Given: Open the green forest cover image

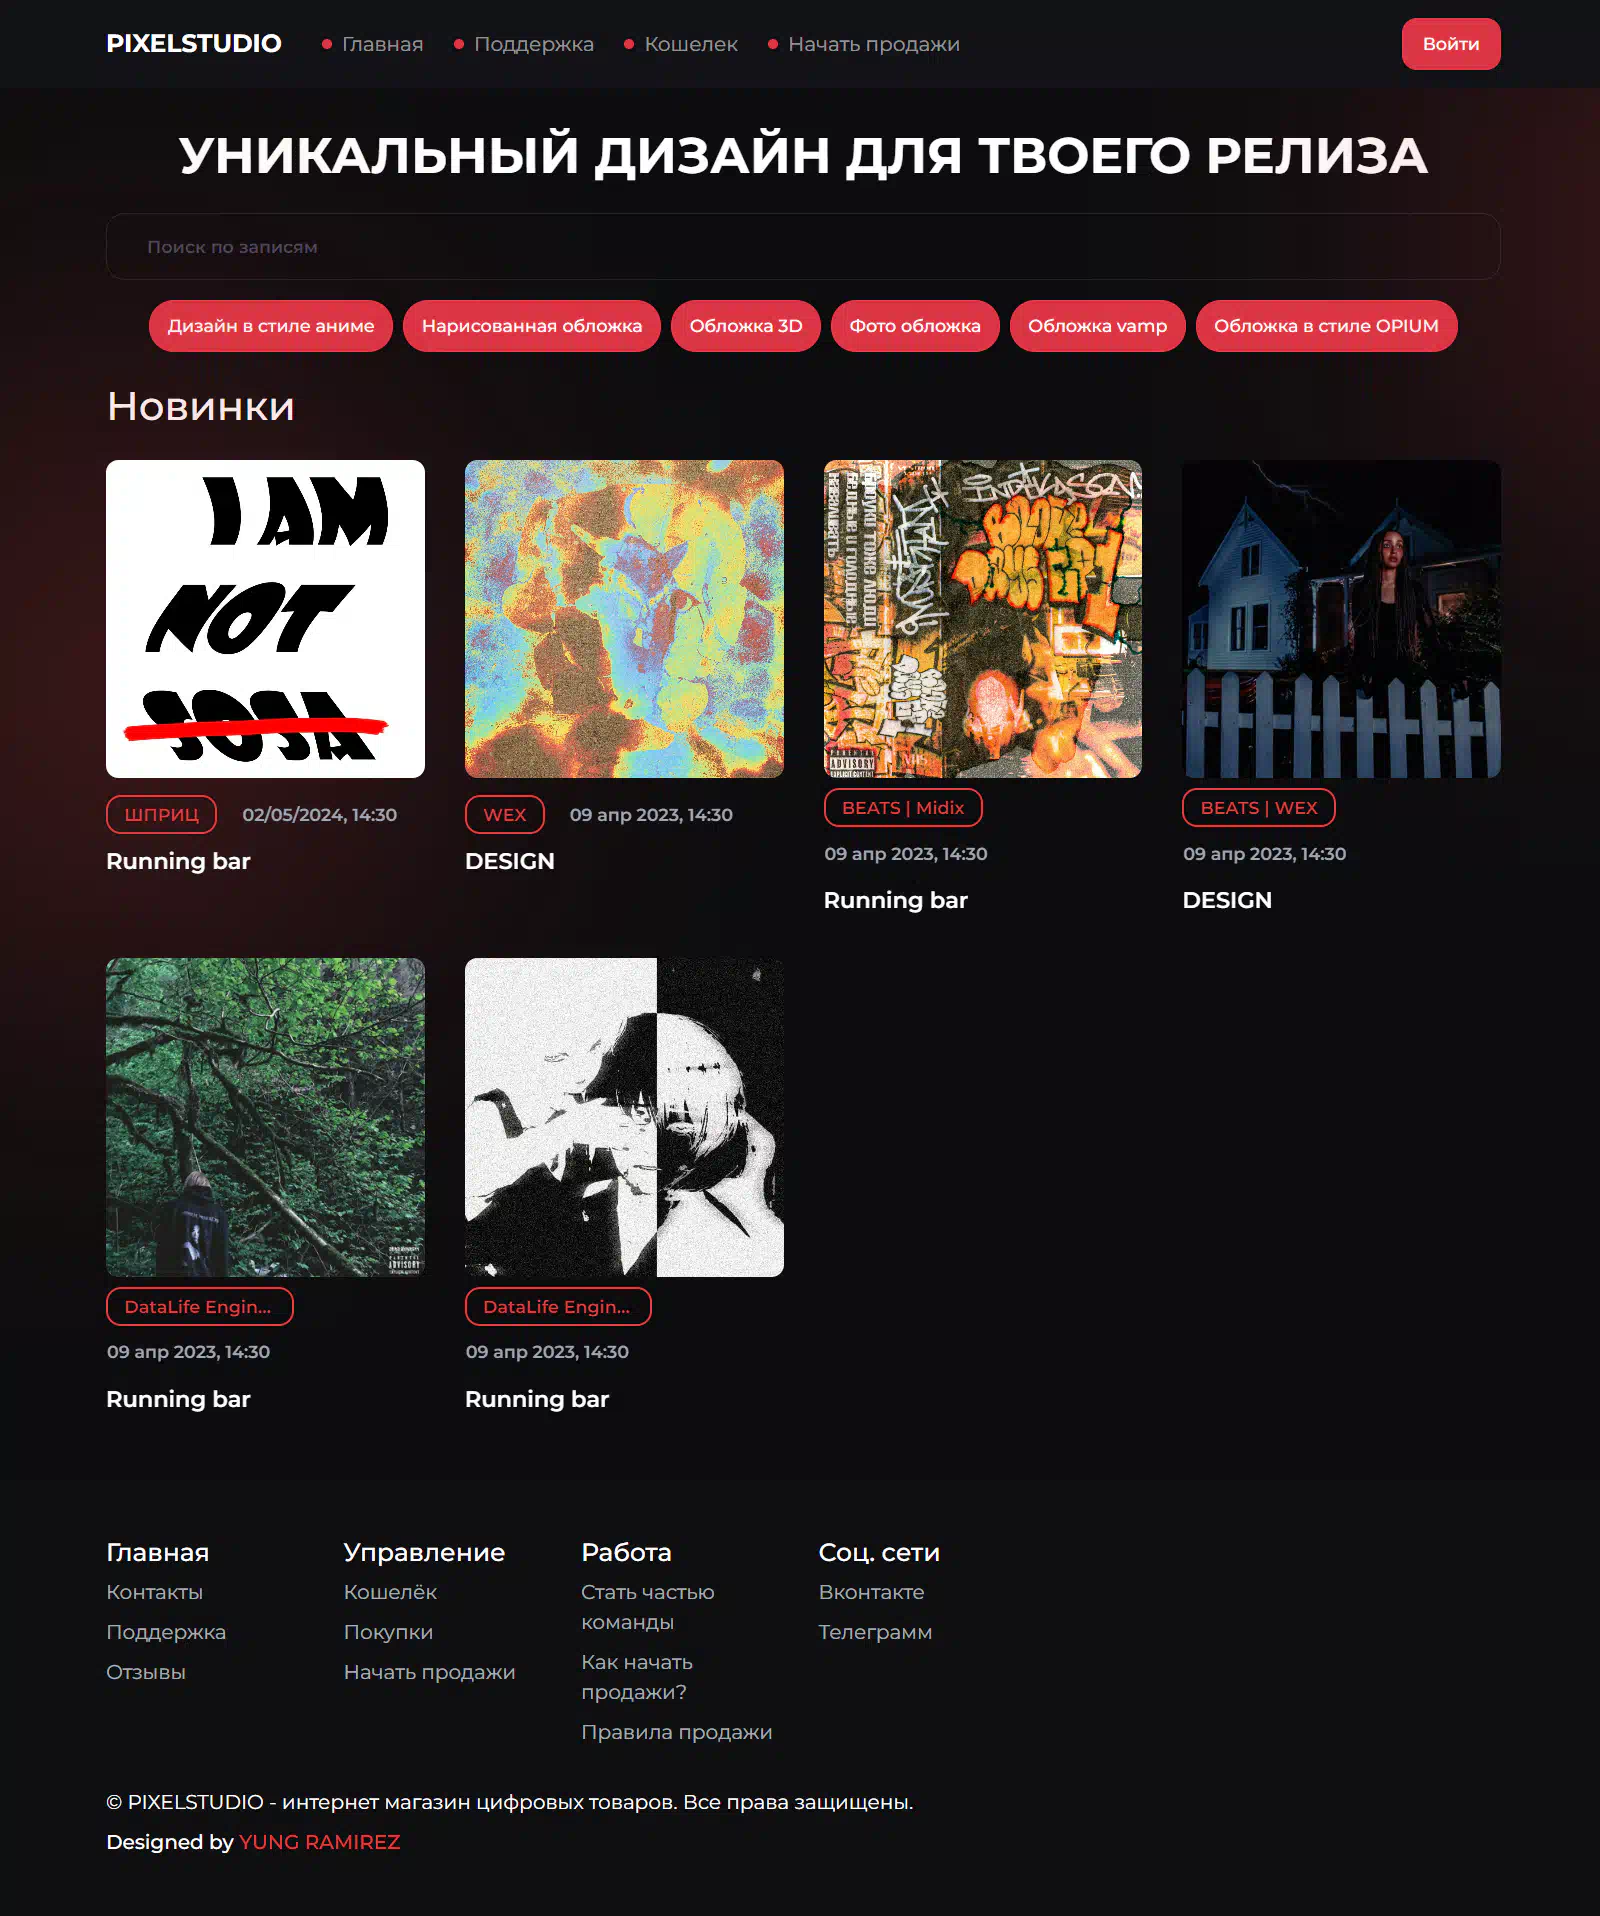Looking at the screenshot, I should (265, 1117).
